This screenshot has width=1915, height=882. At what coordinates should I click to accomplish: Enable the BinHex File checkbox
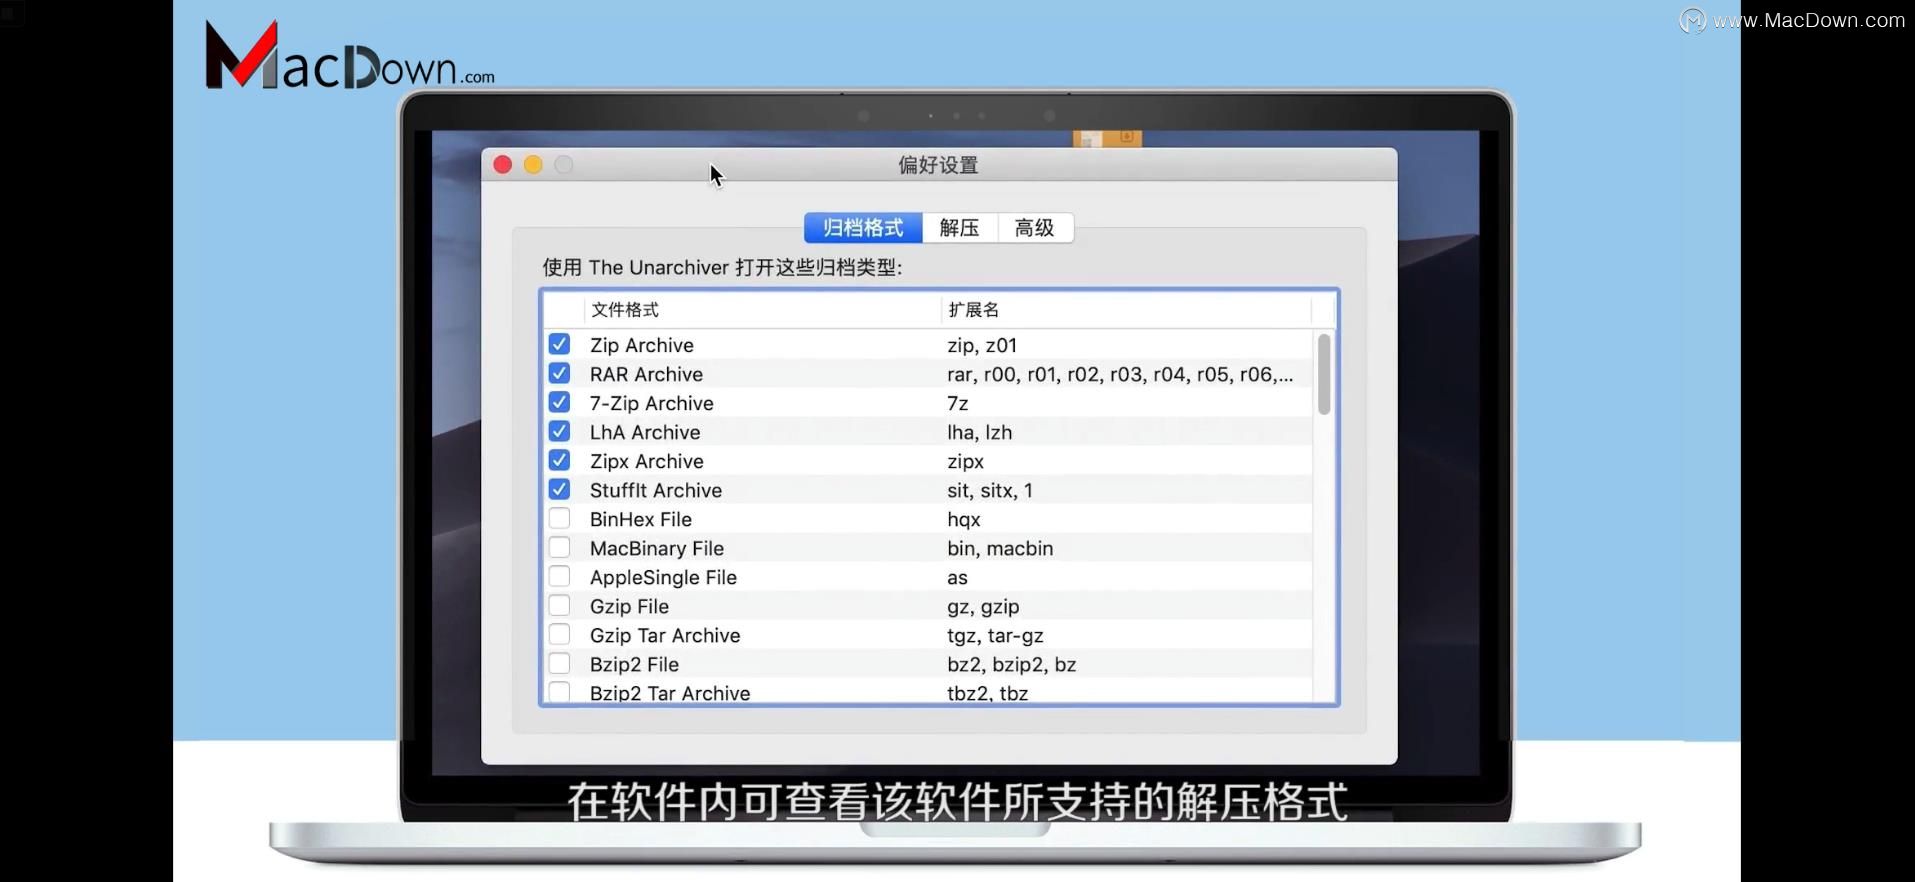559,518
